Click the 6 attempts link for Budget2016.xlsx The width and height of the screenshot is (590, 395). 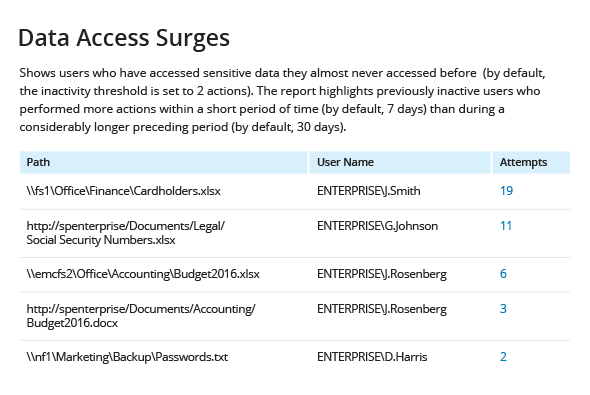click(503, 273)
